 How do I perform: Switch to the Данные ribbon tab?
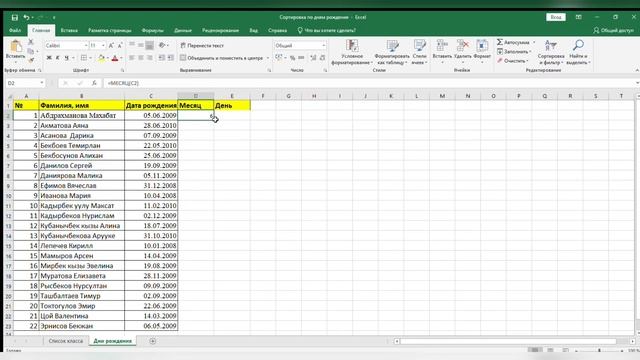pos(183,30)
